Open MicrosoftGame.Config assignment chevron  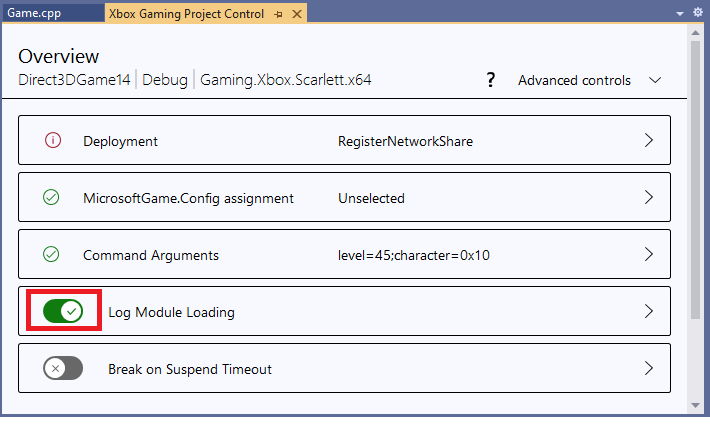click(649, 197)
